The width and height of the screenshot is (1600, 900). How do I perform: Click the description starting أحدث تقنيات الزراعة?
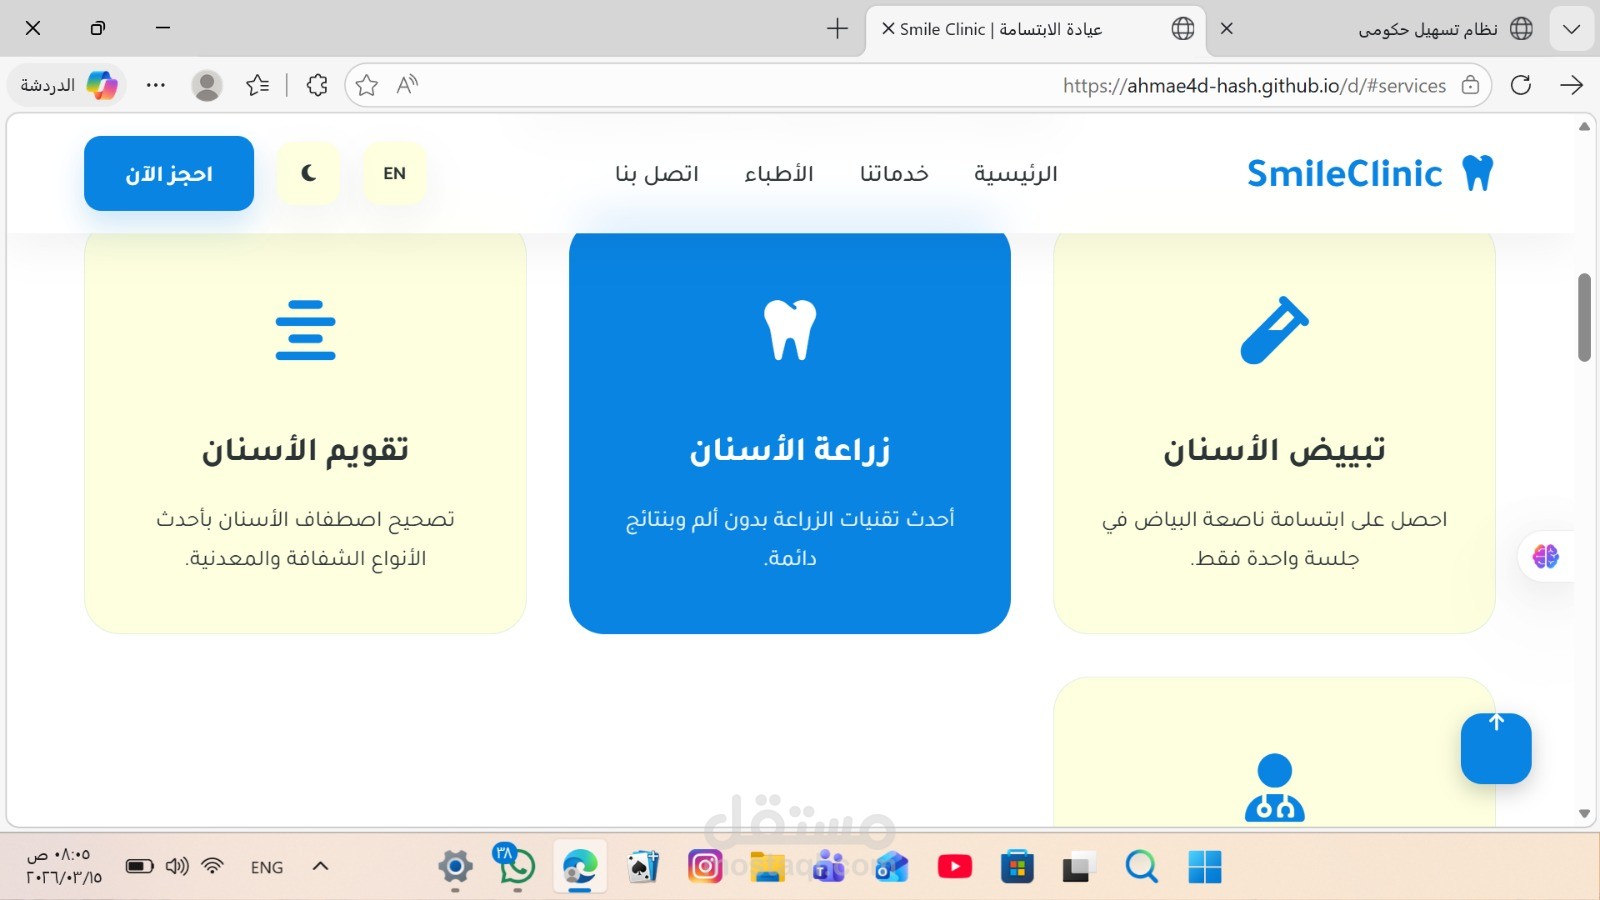pos(790,538)
